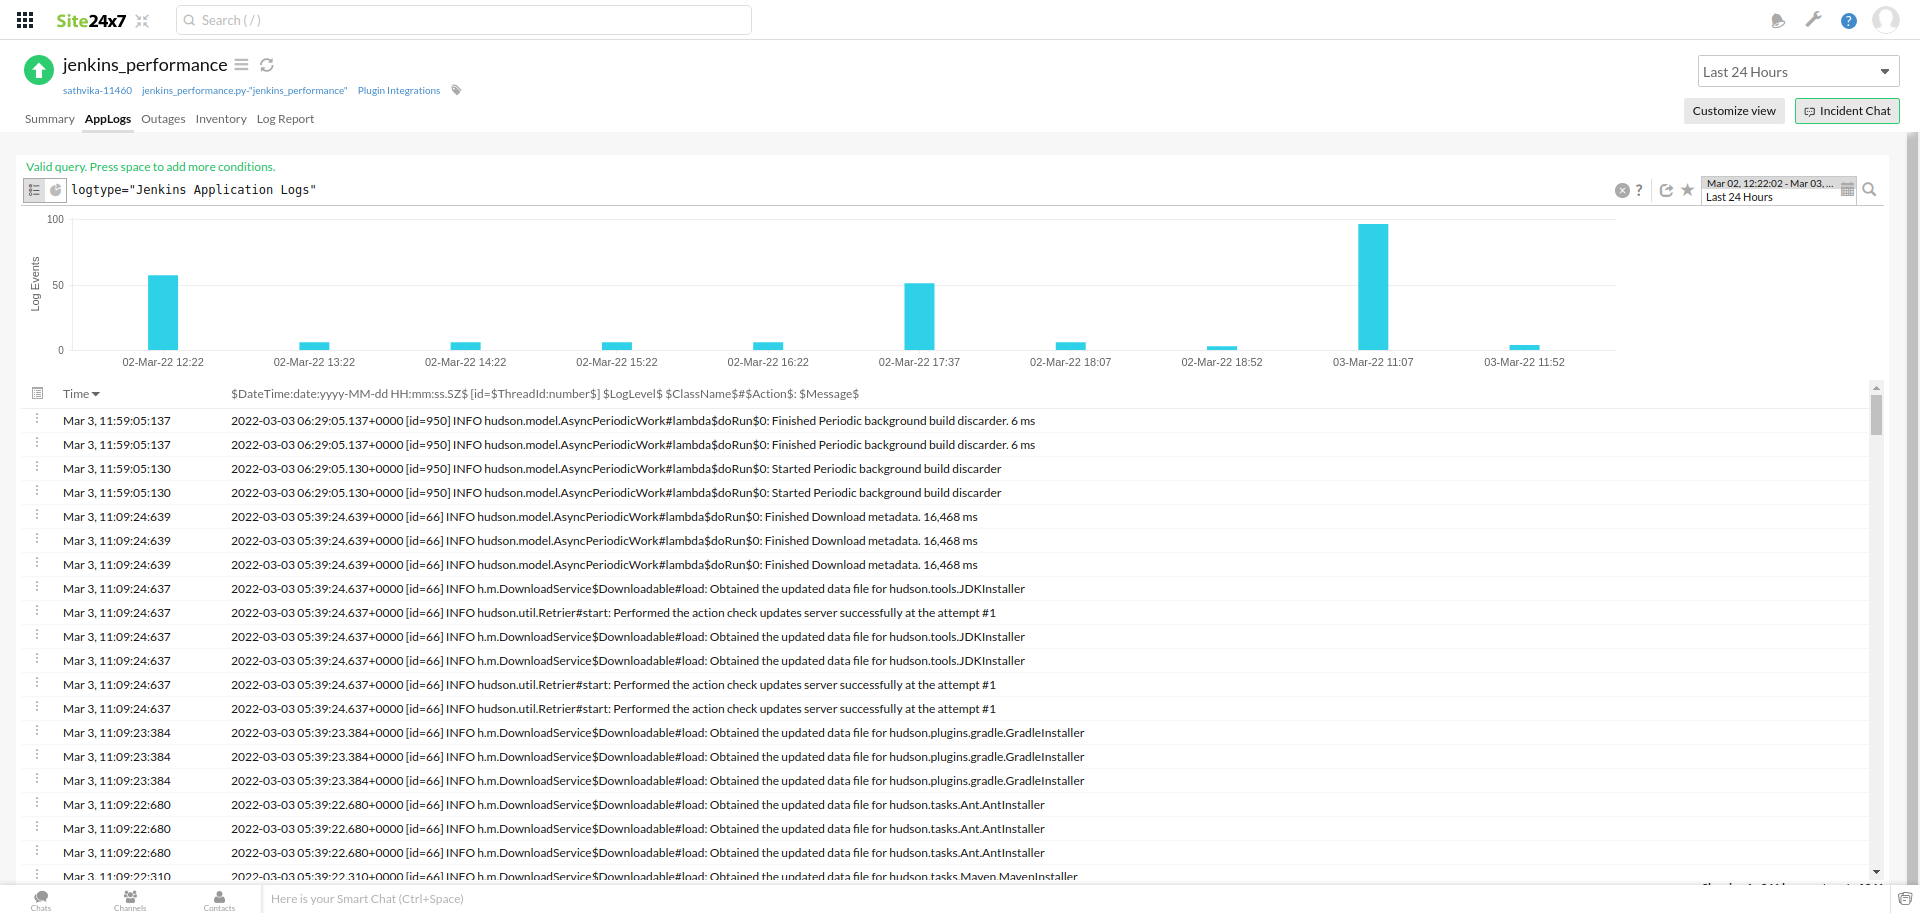Open the apps grid launcher
Screen dimensions: 1920x913
[x=24, y=19]
